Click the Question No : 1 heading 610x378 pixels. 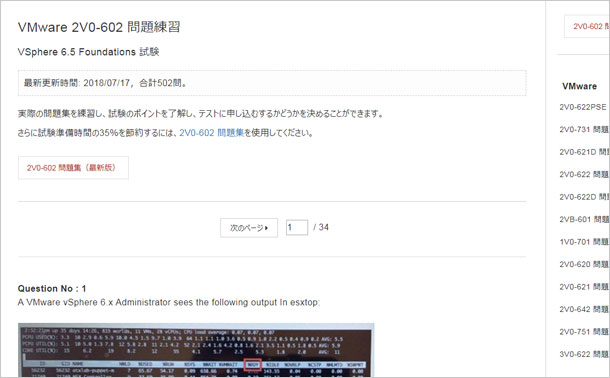pos(52,289)
